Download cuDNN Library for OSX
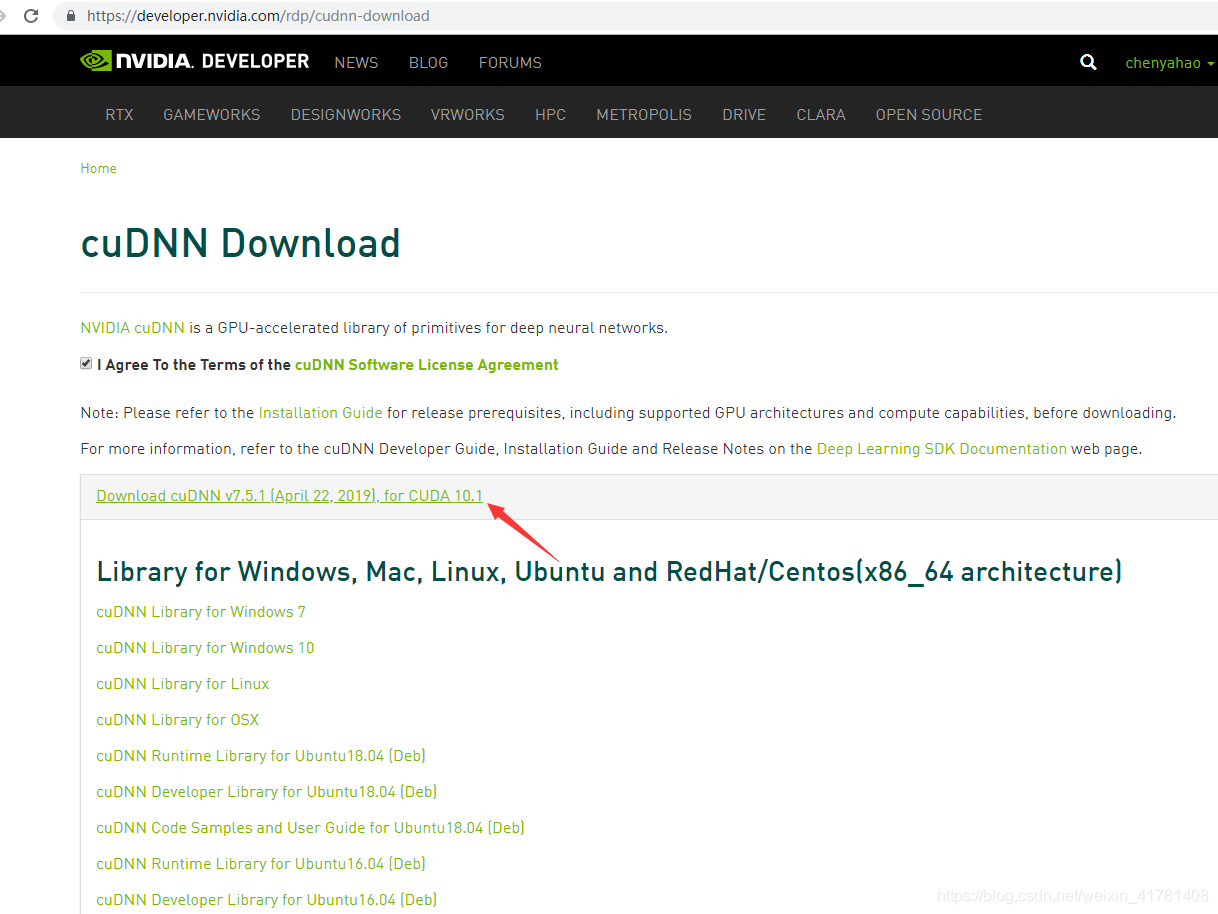The image size is (1218, 914). click(178, 720)
